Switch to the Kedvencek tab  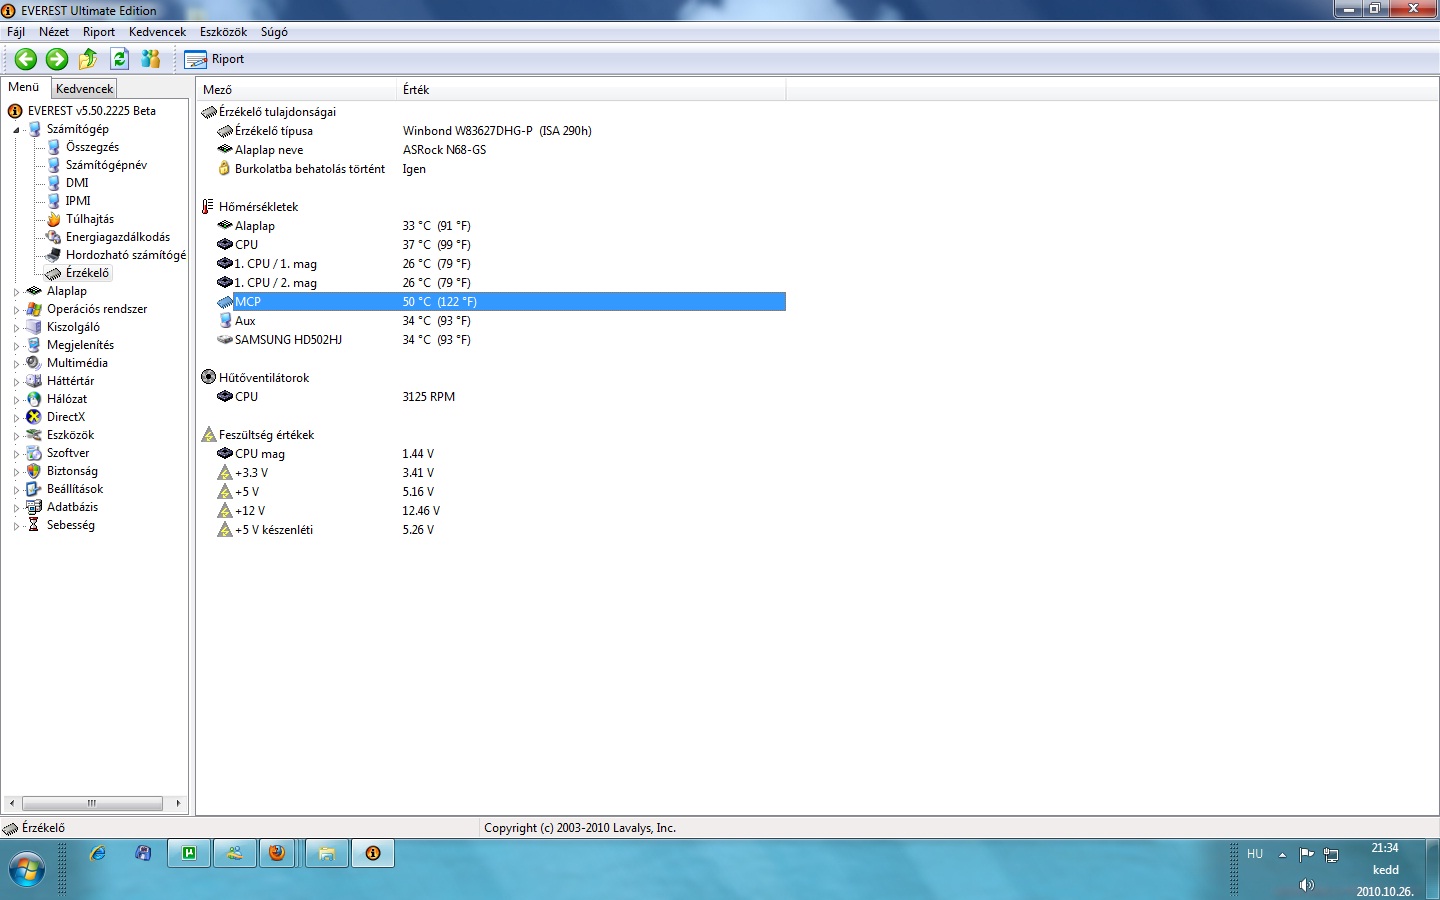84,89
